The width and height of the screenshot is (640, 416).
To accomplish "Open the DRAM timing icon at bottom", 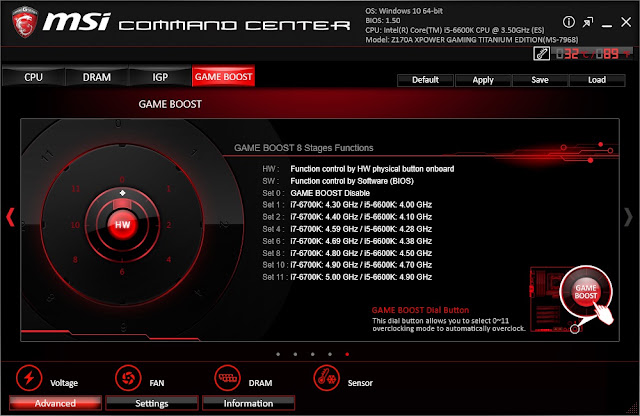I will (x=227, y=378).
